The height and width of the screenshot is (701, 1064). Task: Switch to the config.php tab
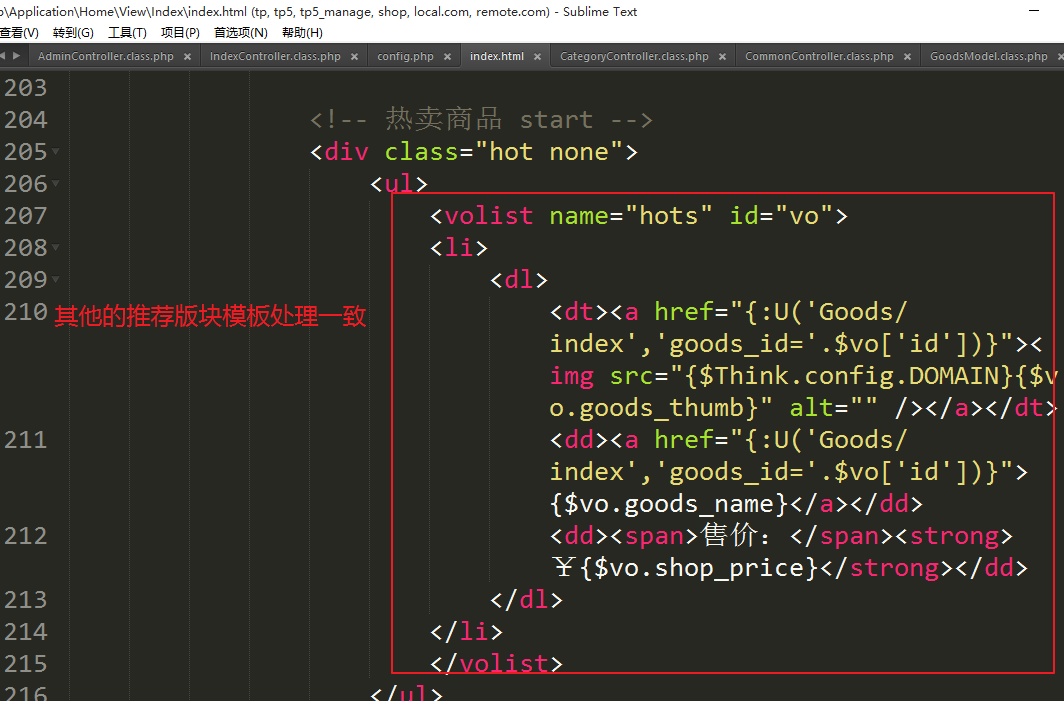(x=405, y=57)
